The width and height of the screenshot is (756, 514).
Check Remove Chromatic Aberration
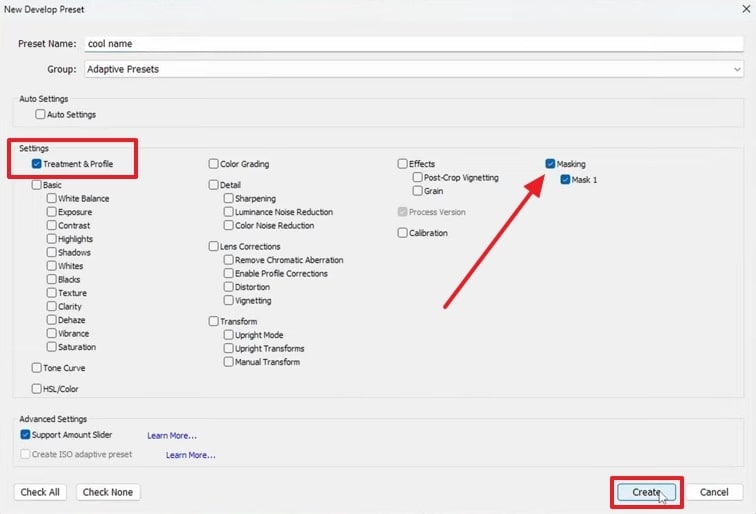pyautogui.click(x=229, y=260)
